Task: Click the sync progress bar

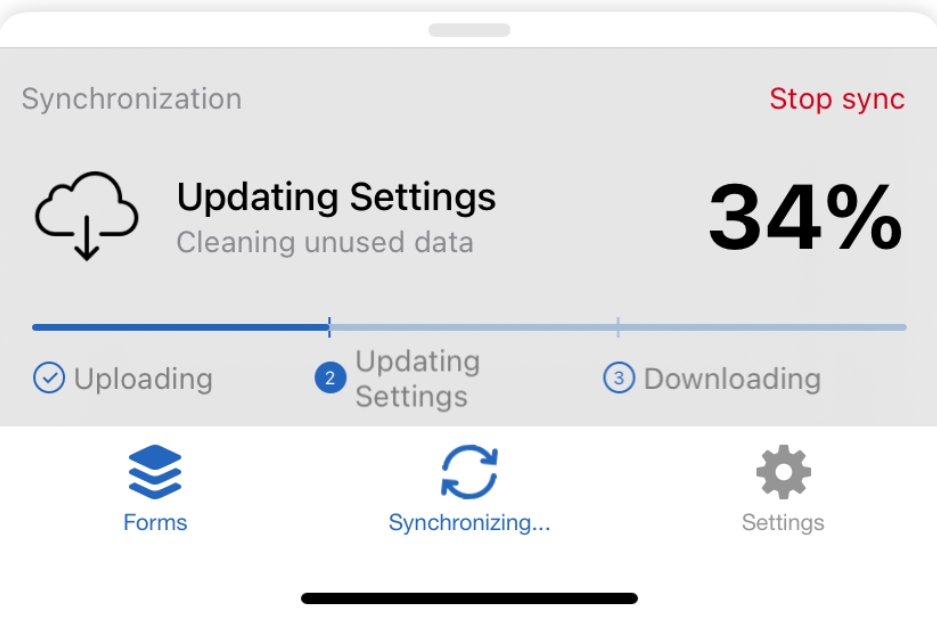Action: [x=469, y=327]
